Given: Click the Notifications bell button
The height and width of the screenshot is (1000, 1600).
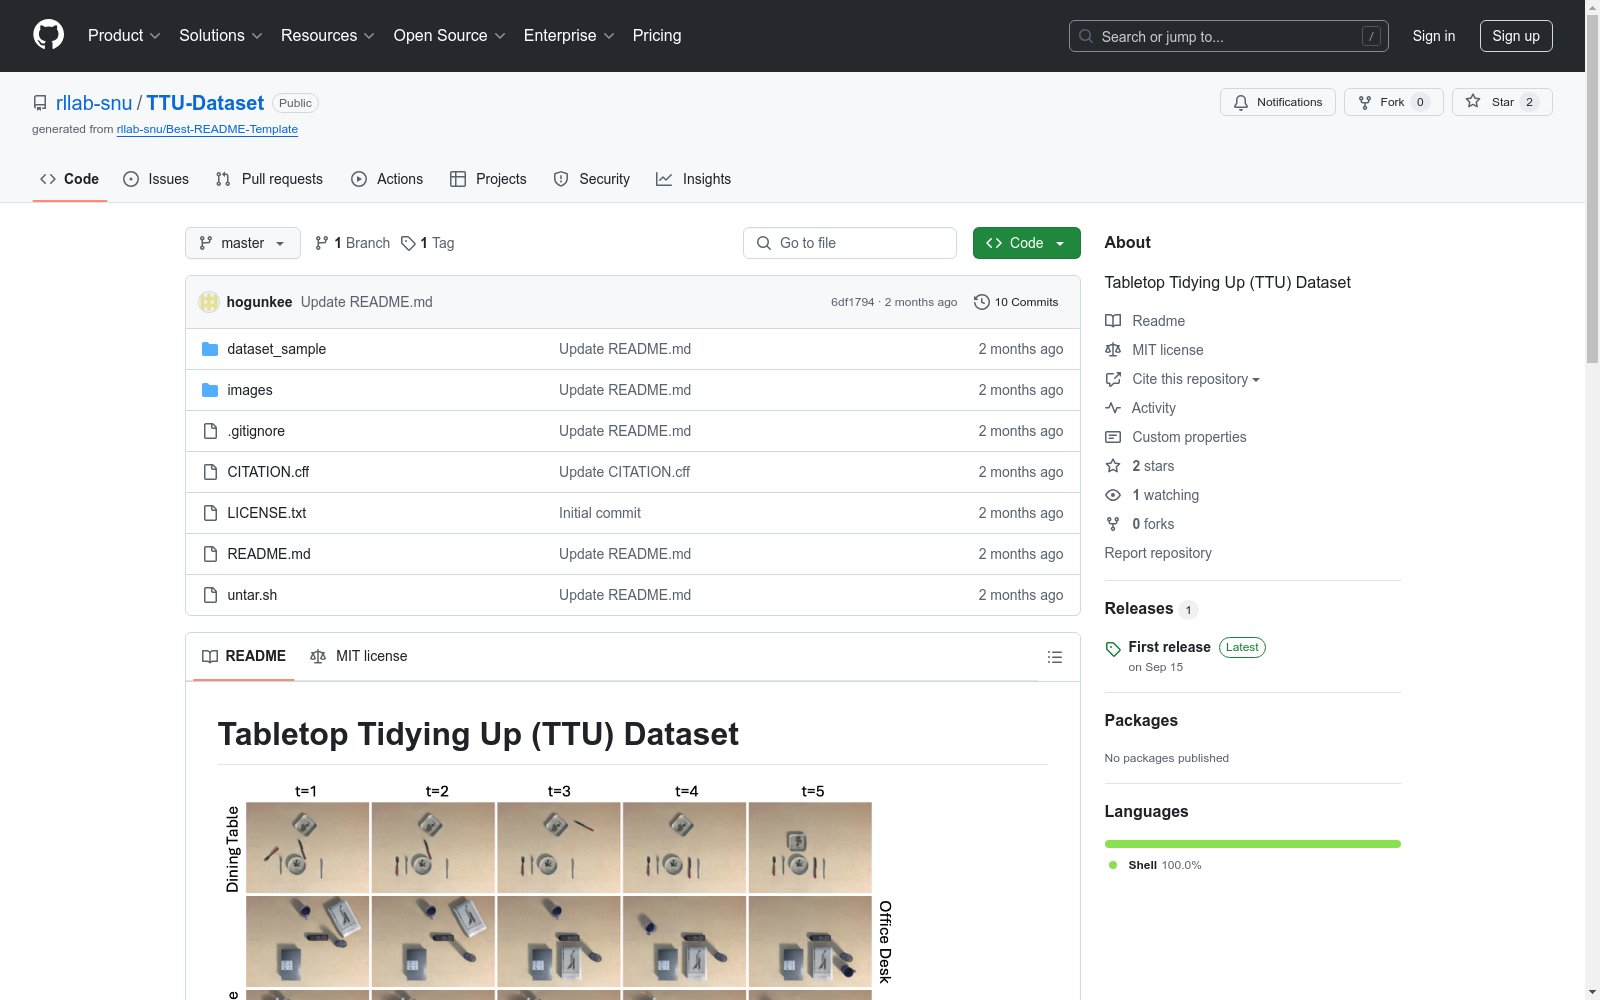Looking at the screenshot, I should pos(1277,102).
